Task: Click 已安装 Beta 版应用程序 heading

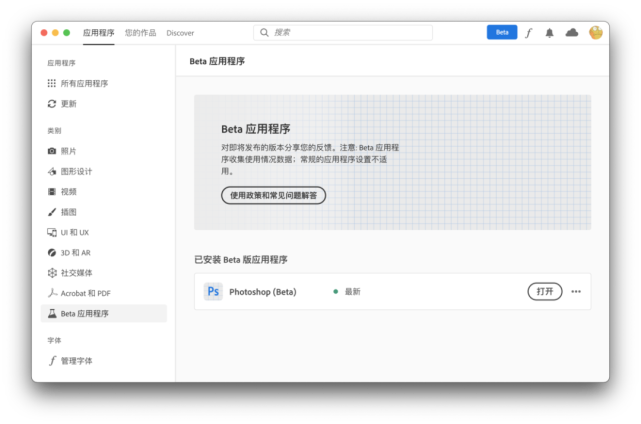Action: click(x=241, y=260)
